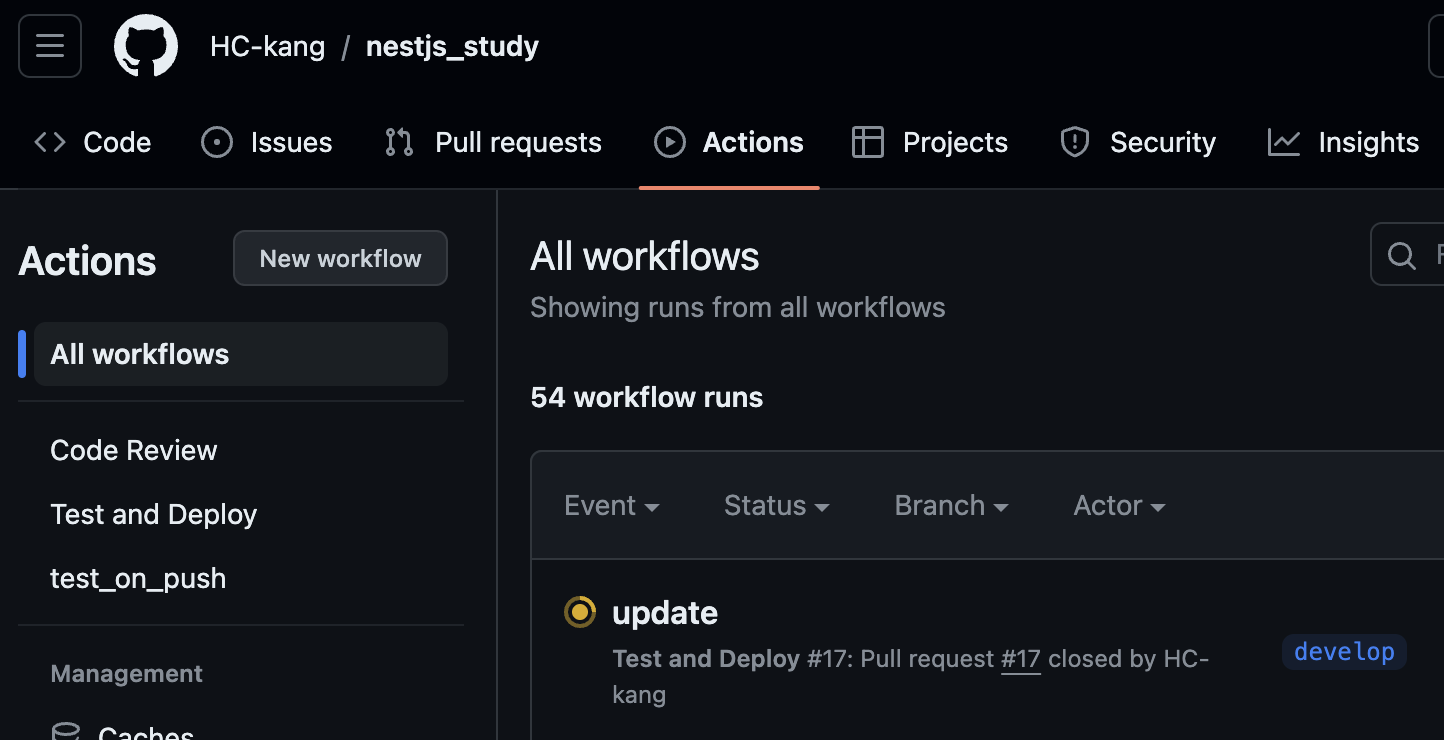1444x740 pixels.
Task: Open the Code Review workflow
Action: point(134,450)
